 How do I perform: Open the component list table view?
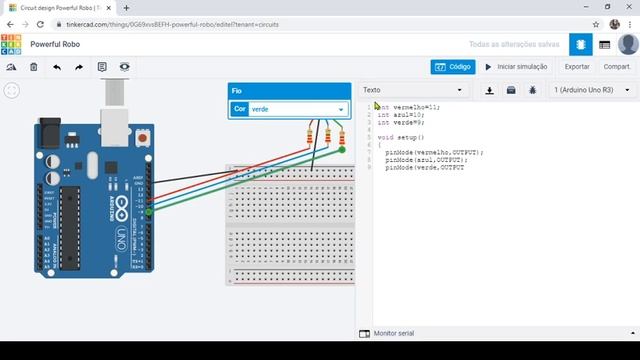click(604, 45)
